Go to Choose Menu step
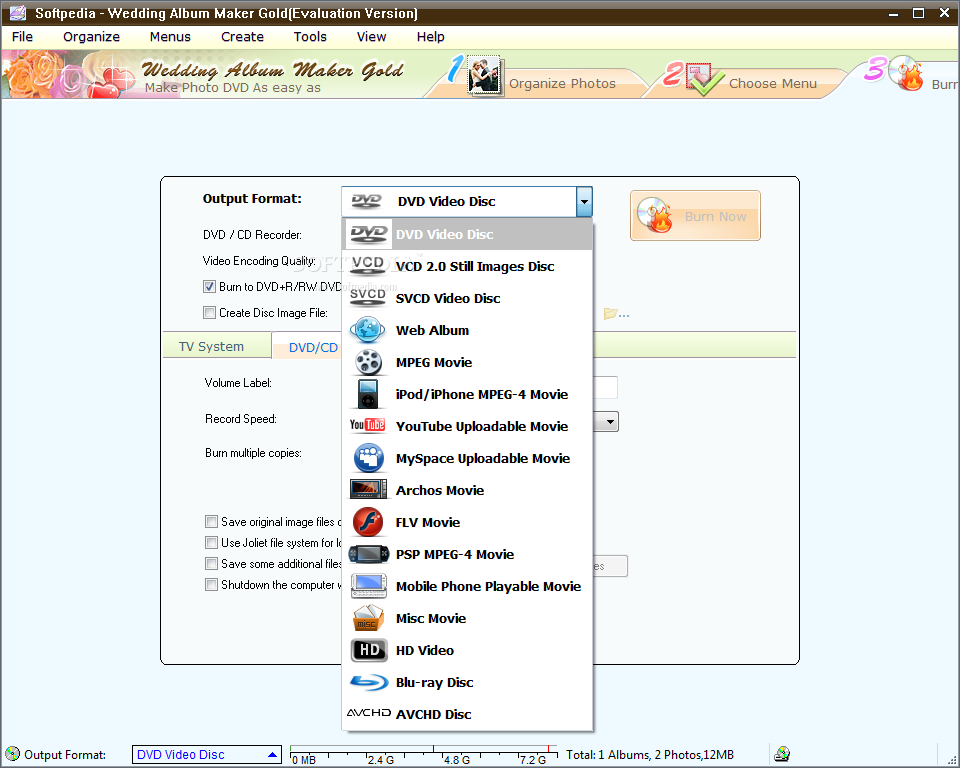Viewport: 960px width, 768px height. click(773, 84)
